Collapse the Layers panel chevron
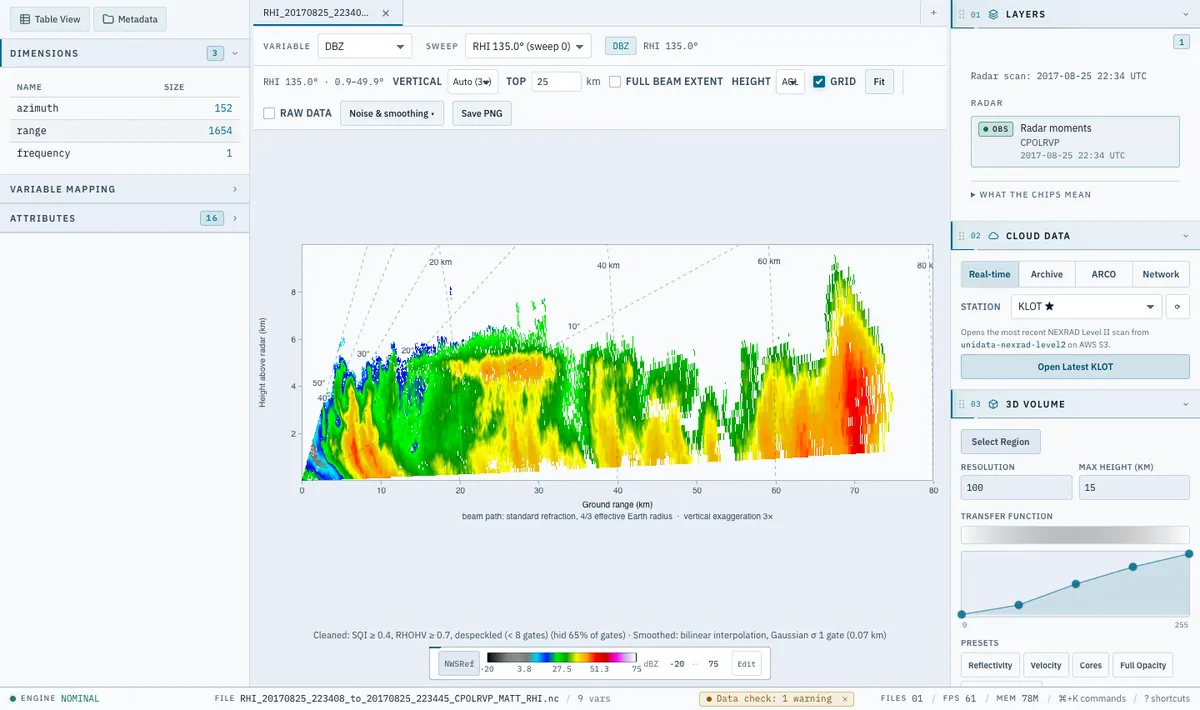The width and height of the screenshot is (1200, 710). 1185,14
